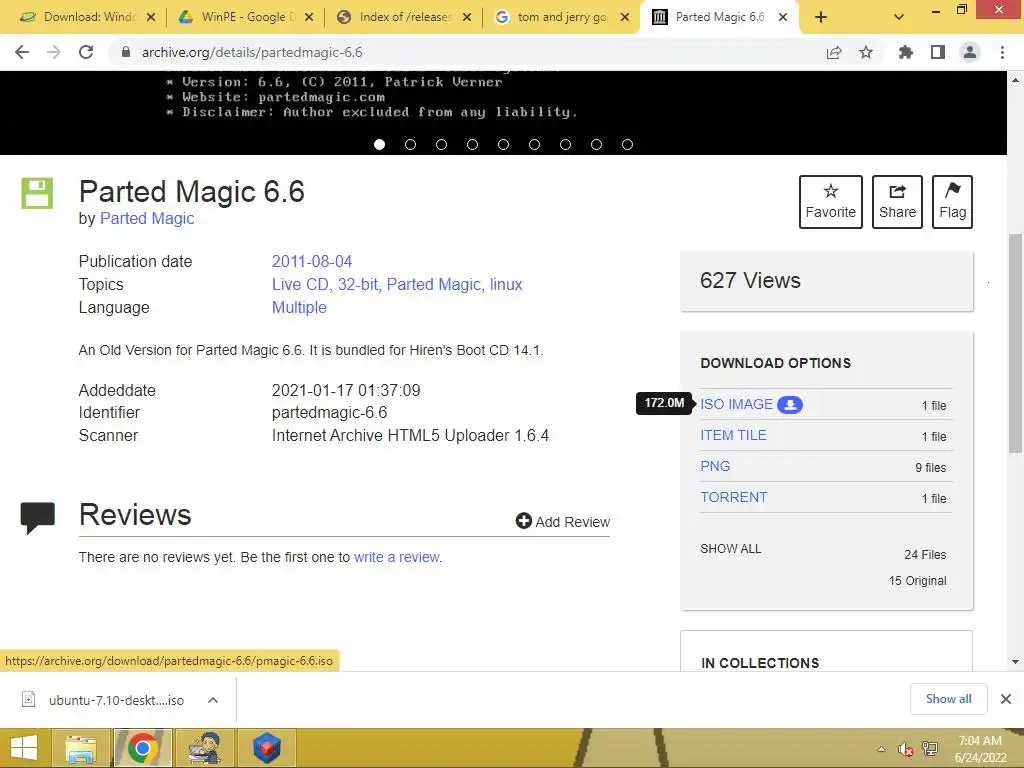Close the WinPE Google Drive tab
1024x768 pixels.
click(309, 18)
